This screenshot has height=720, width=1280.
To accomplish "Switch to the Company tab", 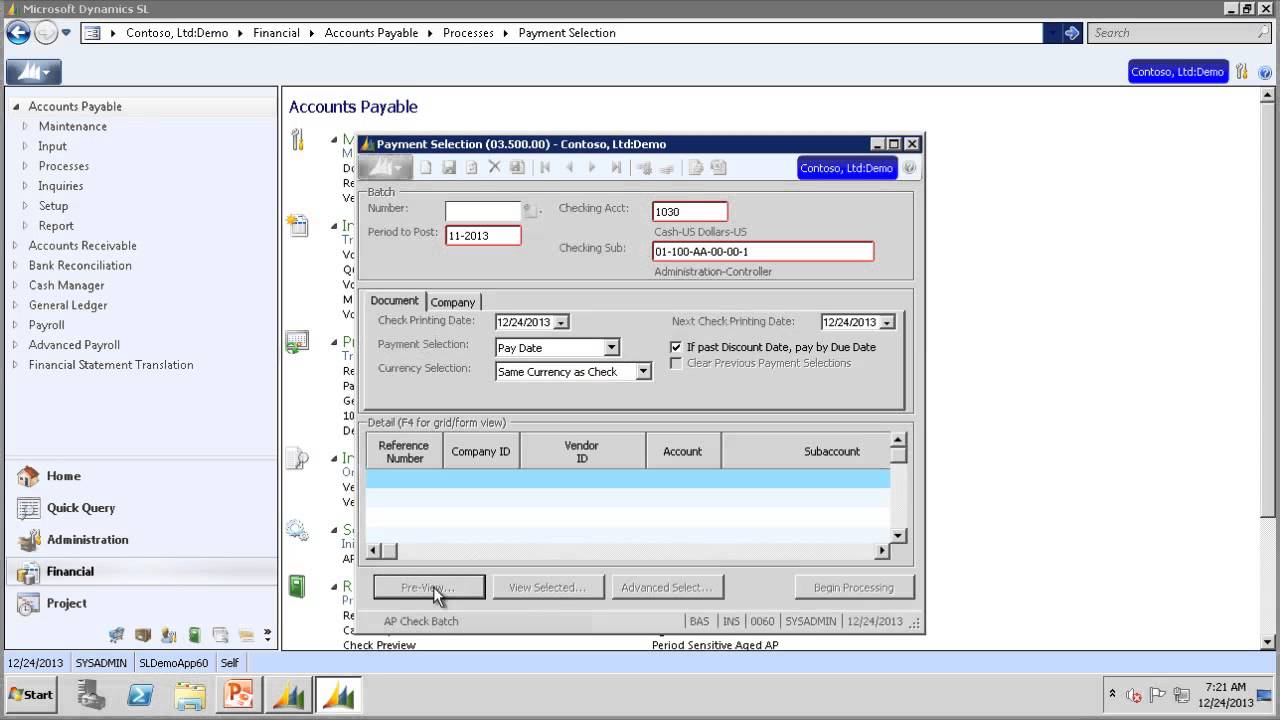I will 453,302.
